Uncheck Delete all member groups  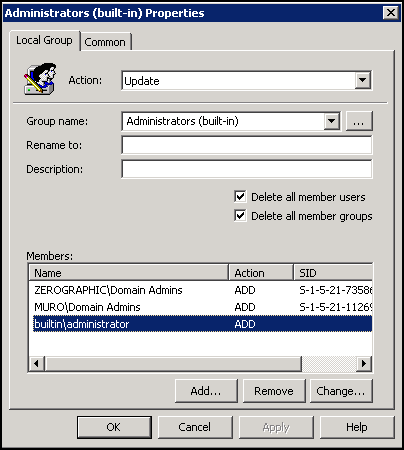click(x=240, y=216)
